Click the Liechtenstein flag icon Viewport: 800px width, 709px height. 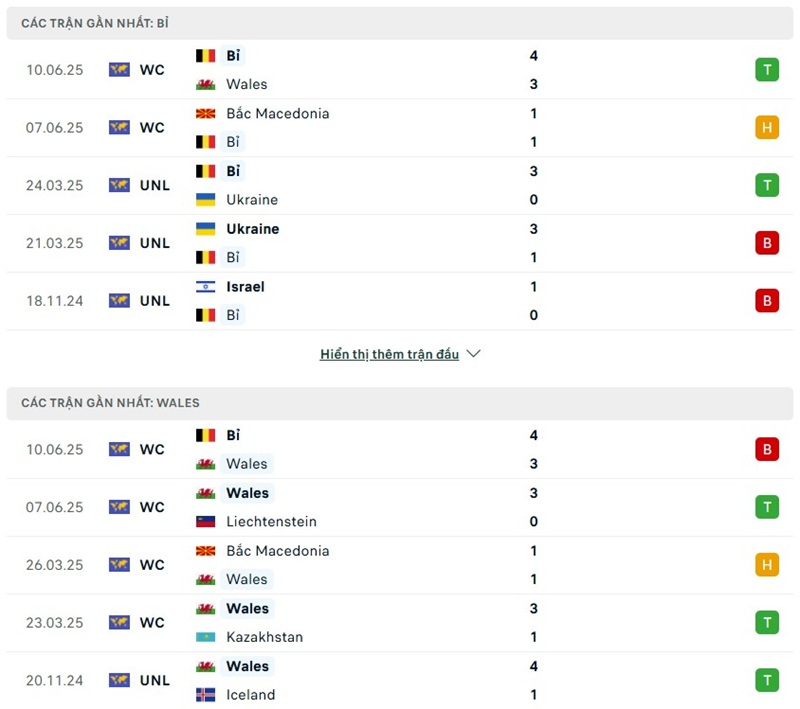pyautogui.click(x=206, y=522)
